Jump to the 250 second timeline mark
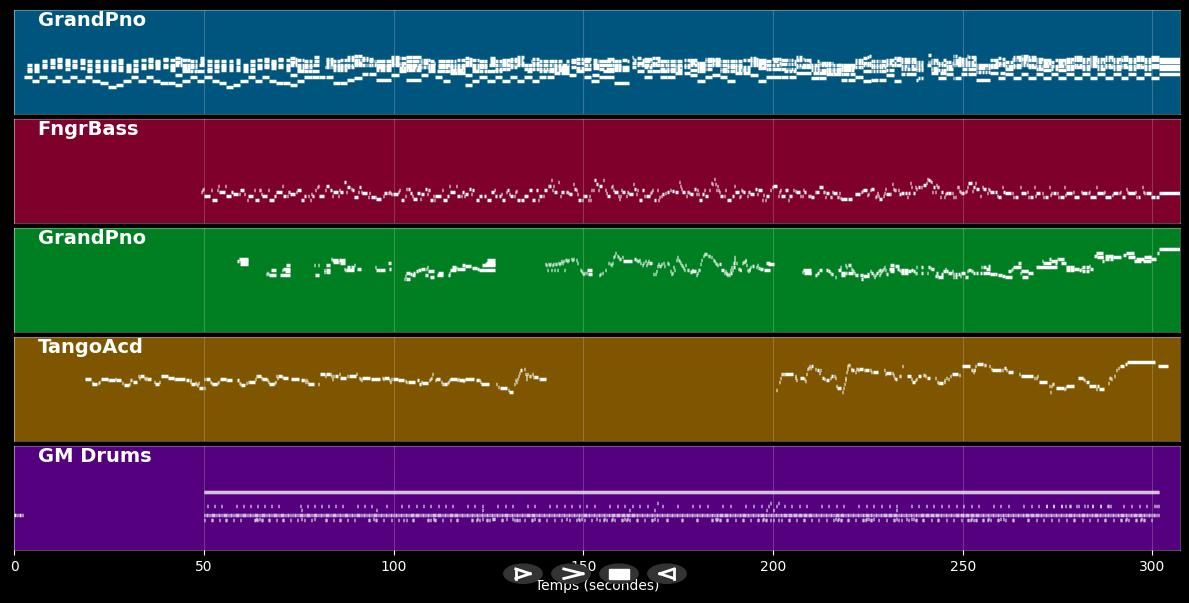Screen dimensions: 1189x603 click(963, 566)
